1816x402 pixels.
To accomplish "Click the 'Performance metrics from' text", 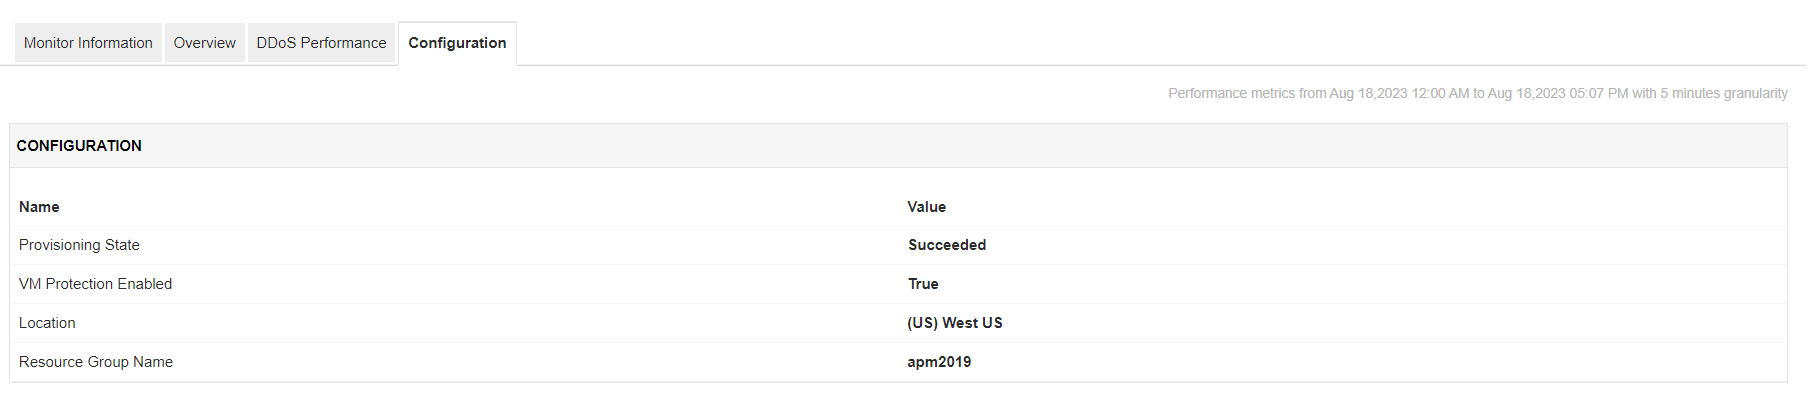I will pyautogui.click(x=1246, y=93).
